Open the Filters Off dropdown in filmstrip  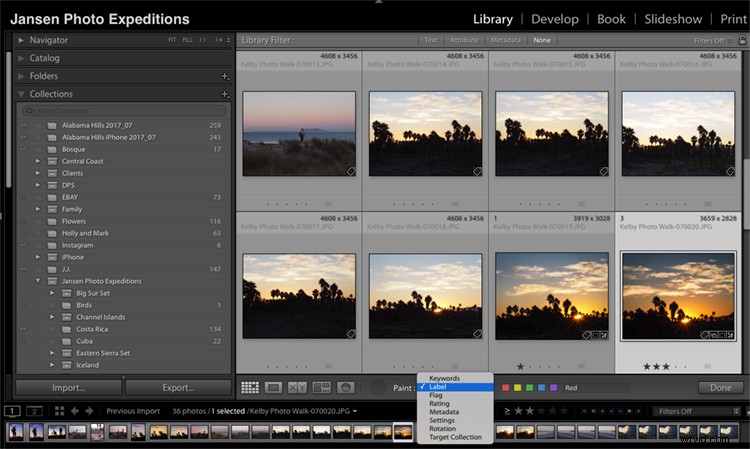[x=697, y=411]
